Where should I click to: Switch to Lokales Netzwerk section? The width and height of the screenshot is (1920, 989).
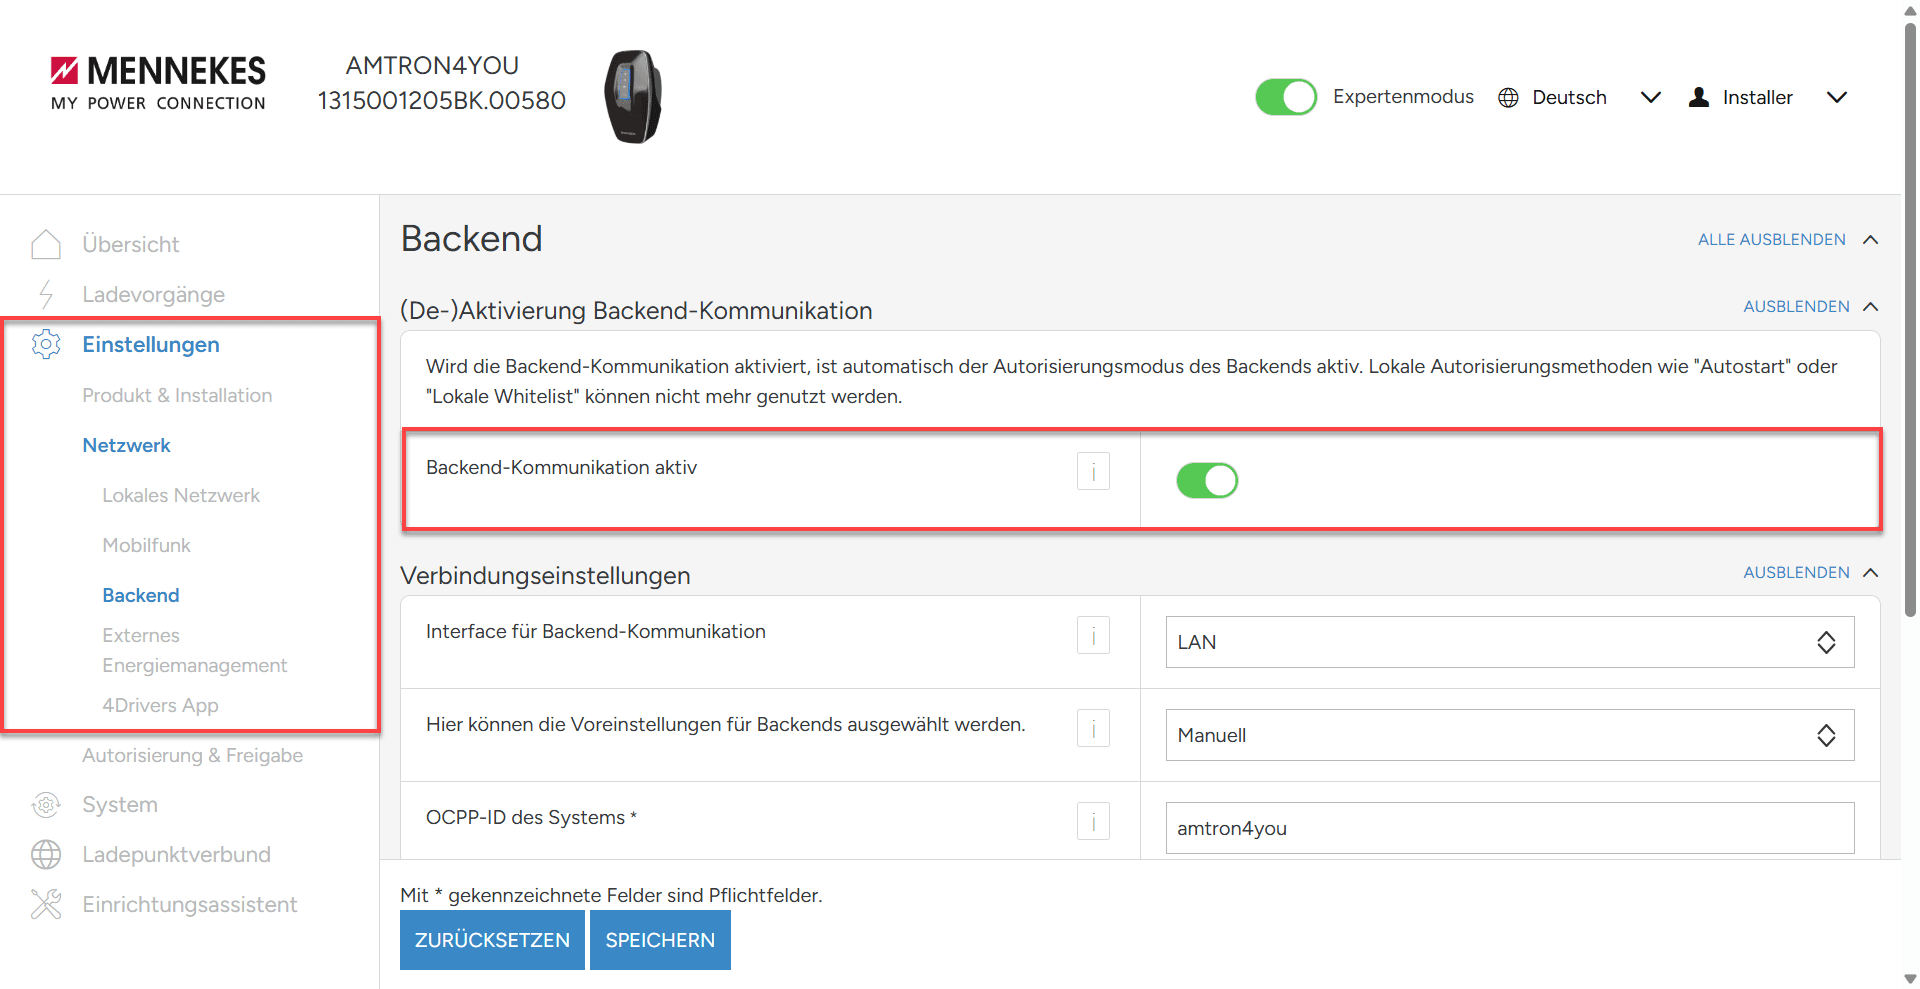point(181,494)
